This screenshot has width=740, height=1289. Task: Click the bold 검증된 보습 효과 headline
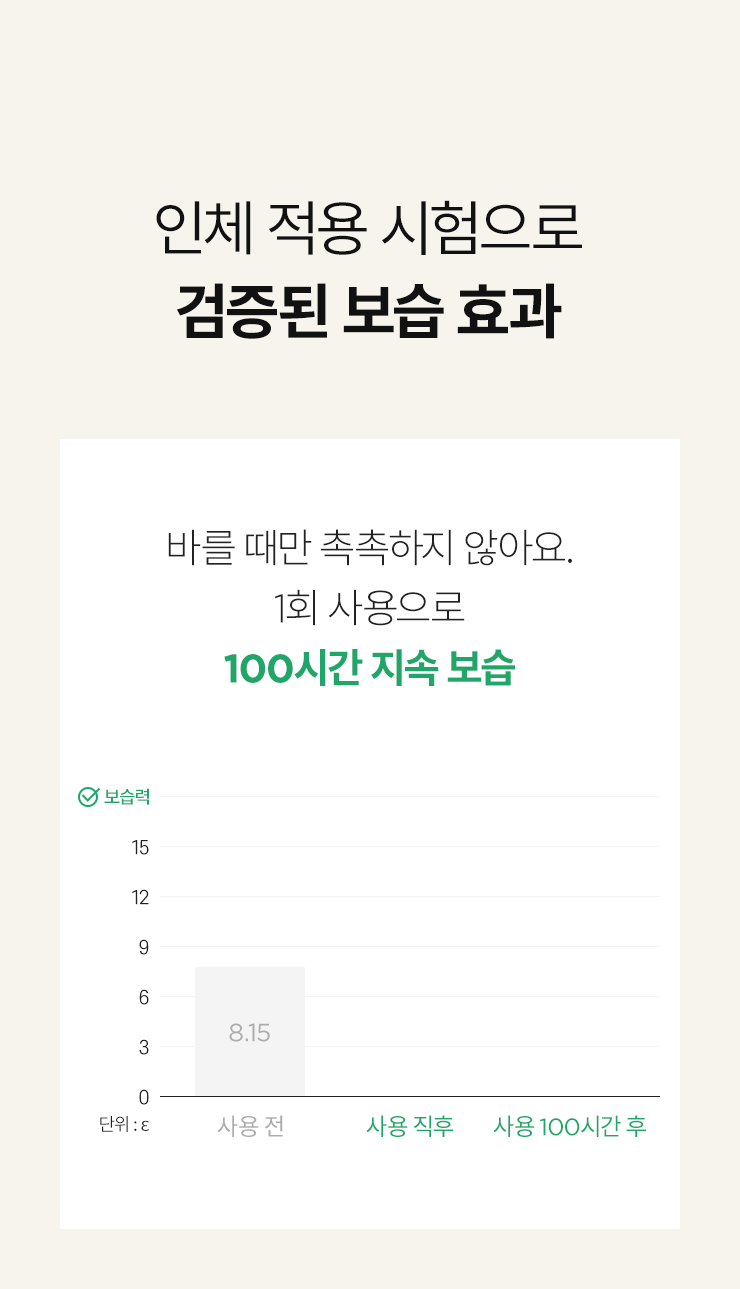(x=369, y=312)
